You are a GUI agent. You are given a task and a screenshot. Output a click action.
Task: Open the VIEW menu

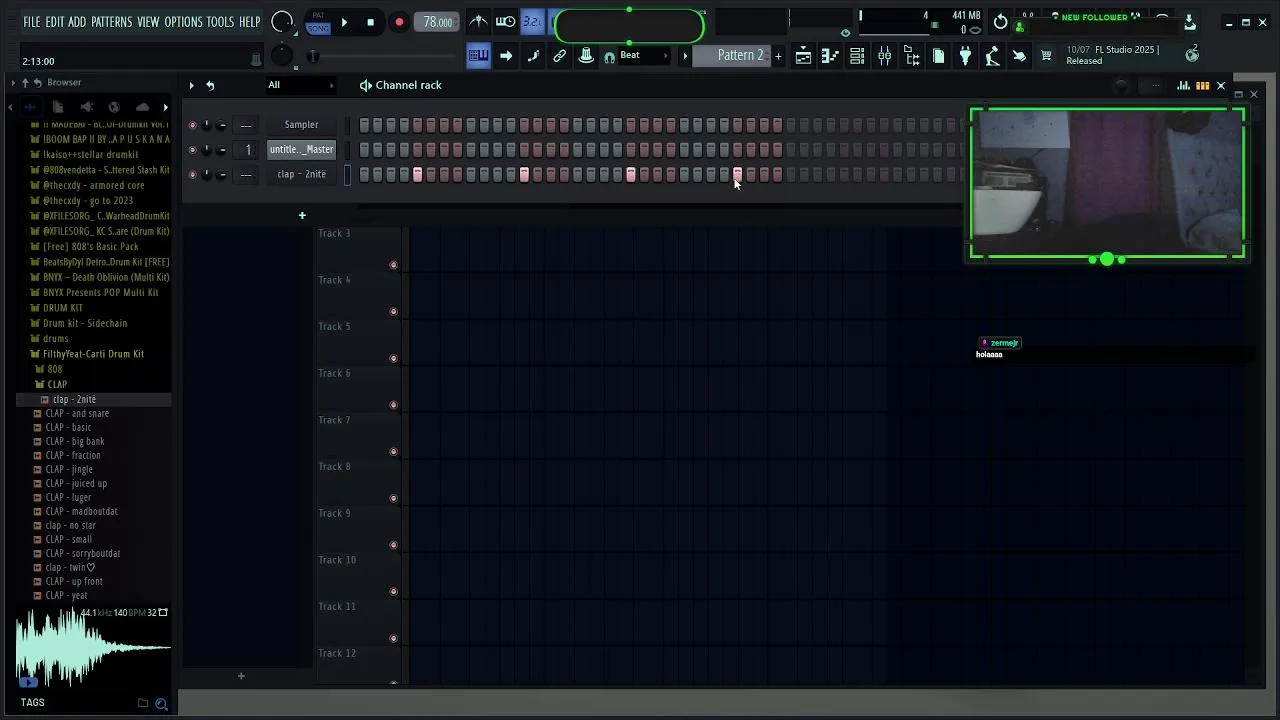click(x=148, y=22)
